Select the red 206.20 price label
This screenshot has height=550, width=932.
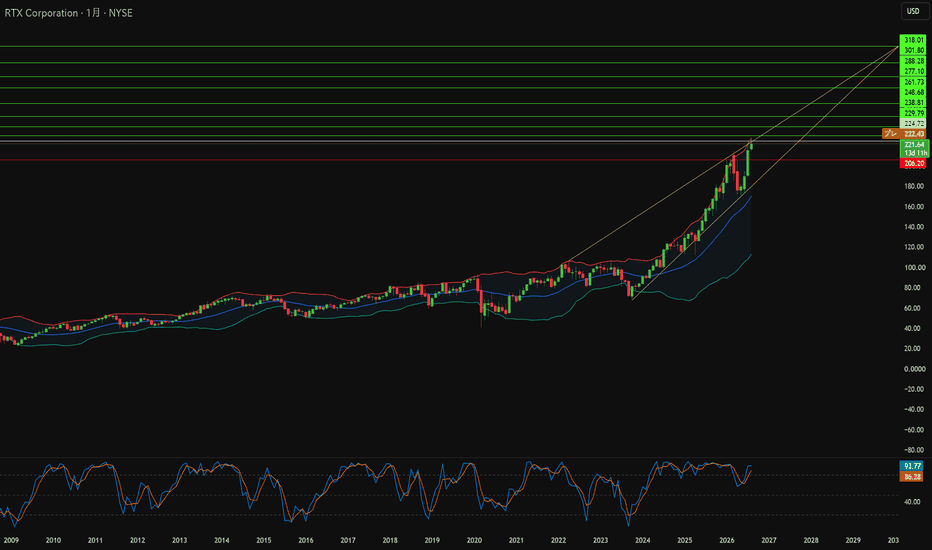click(x=914, y=163)
